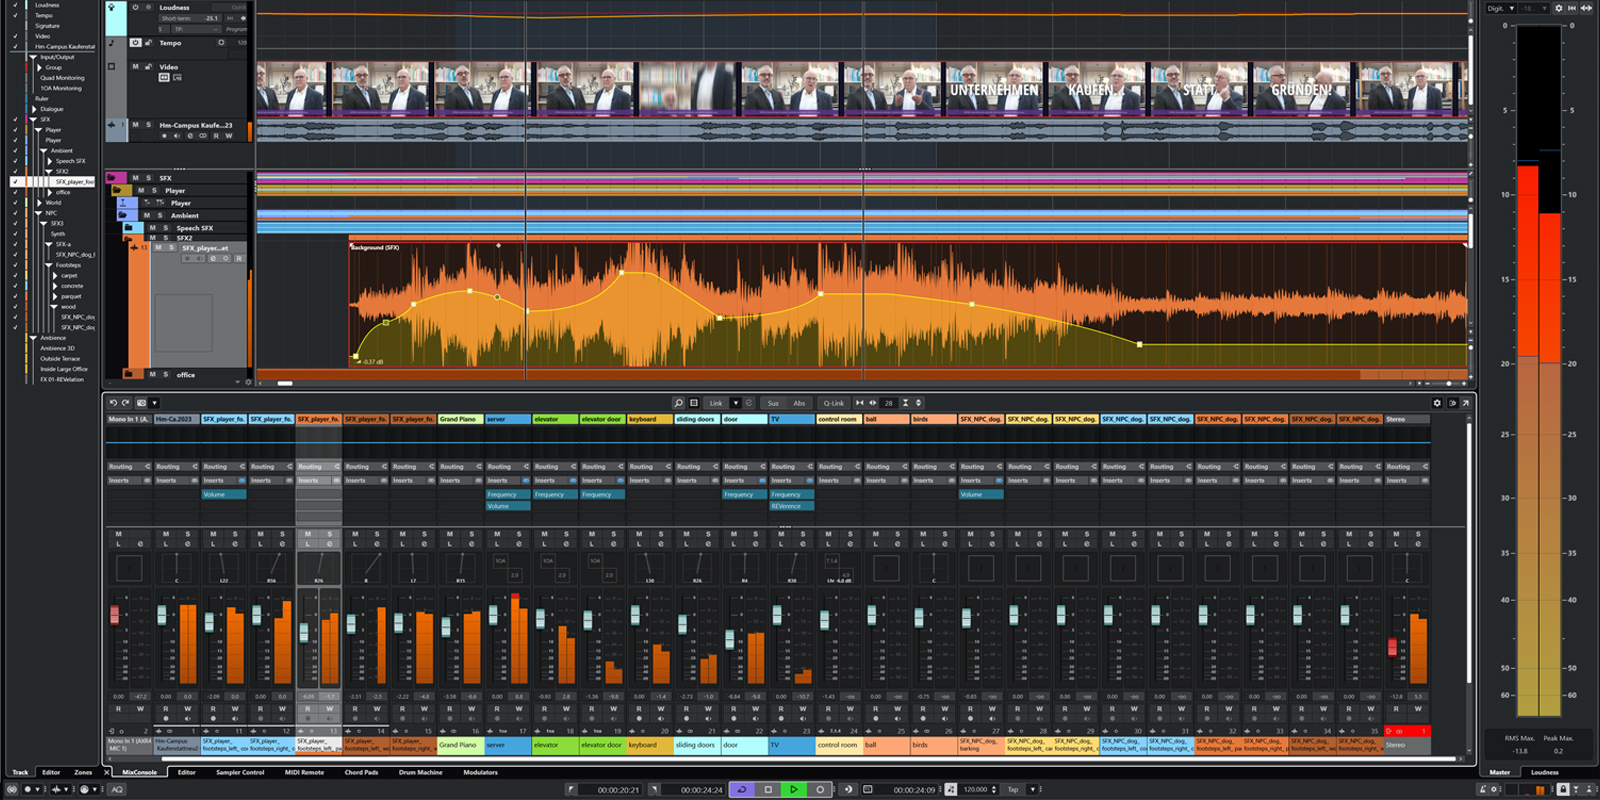Image resolution: width=1600 pixels, height=800 pixels.
Task: Solo the Ambient folder track
Action: point(159,215)
